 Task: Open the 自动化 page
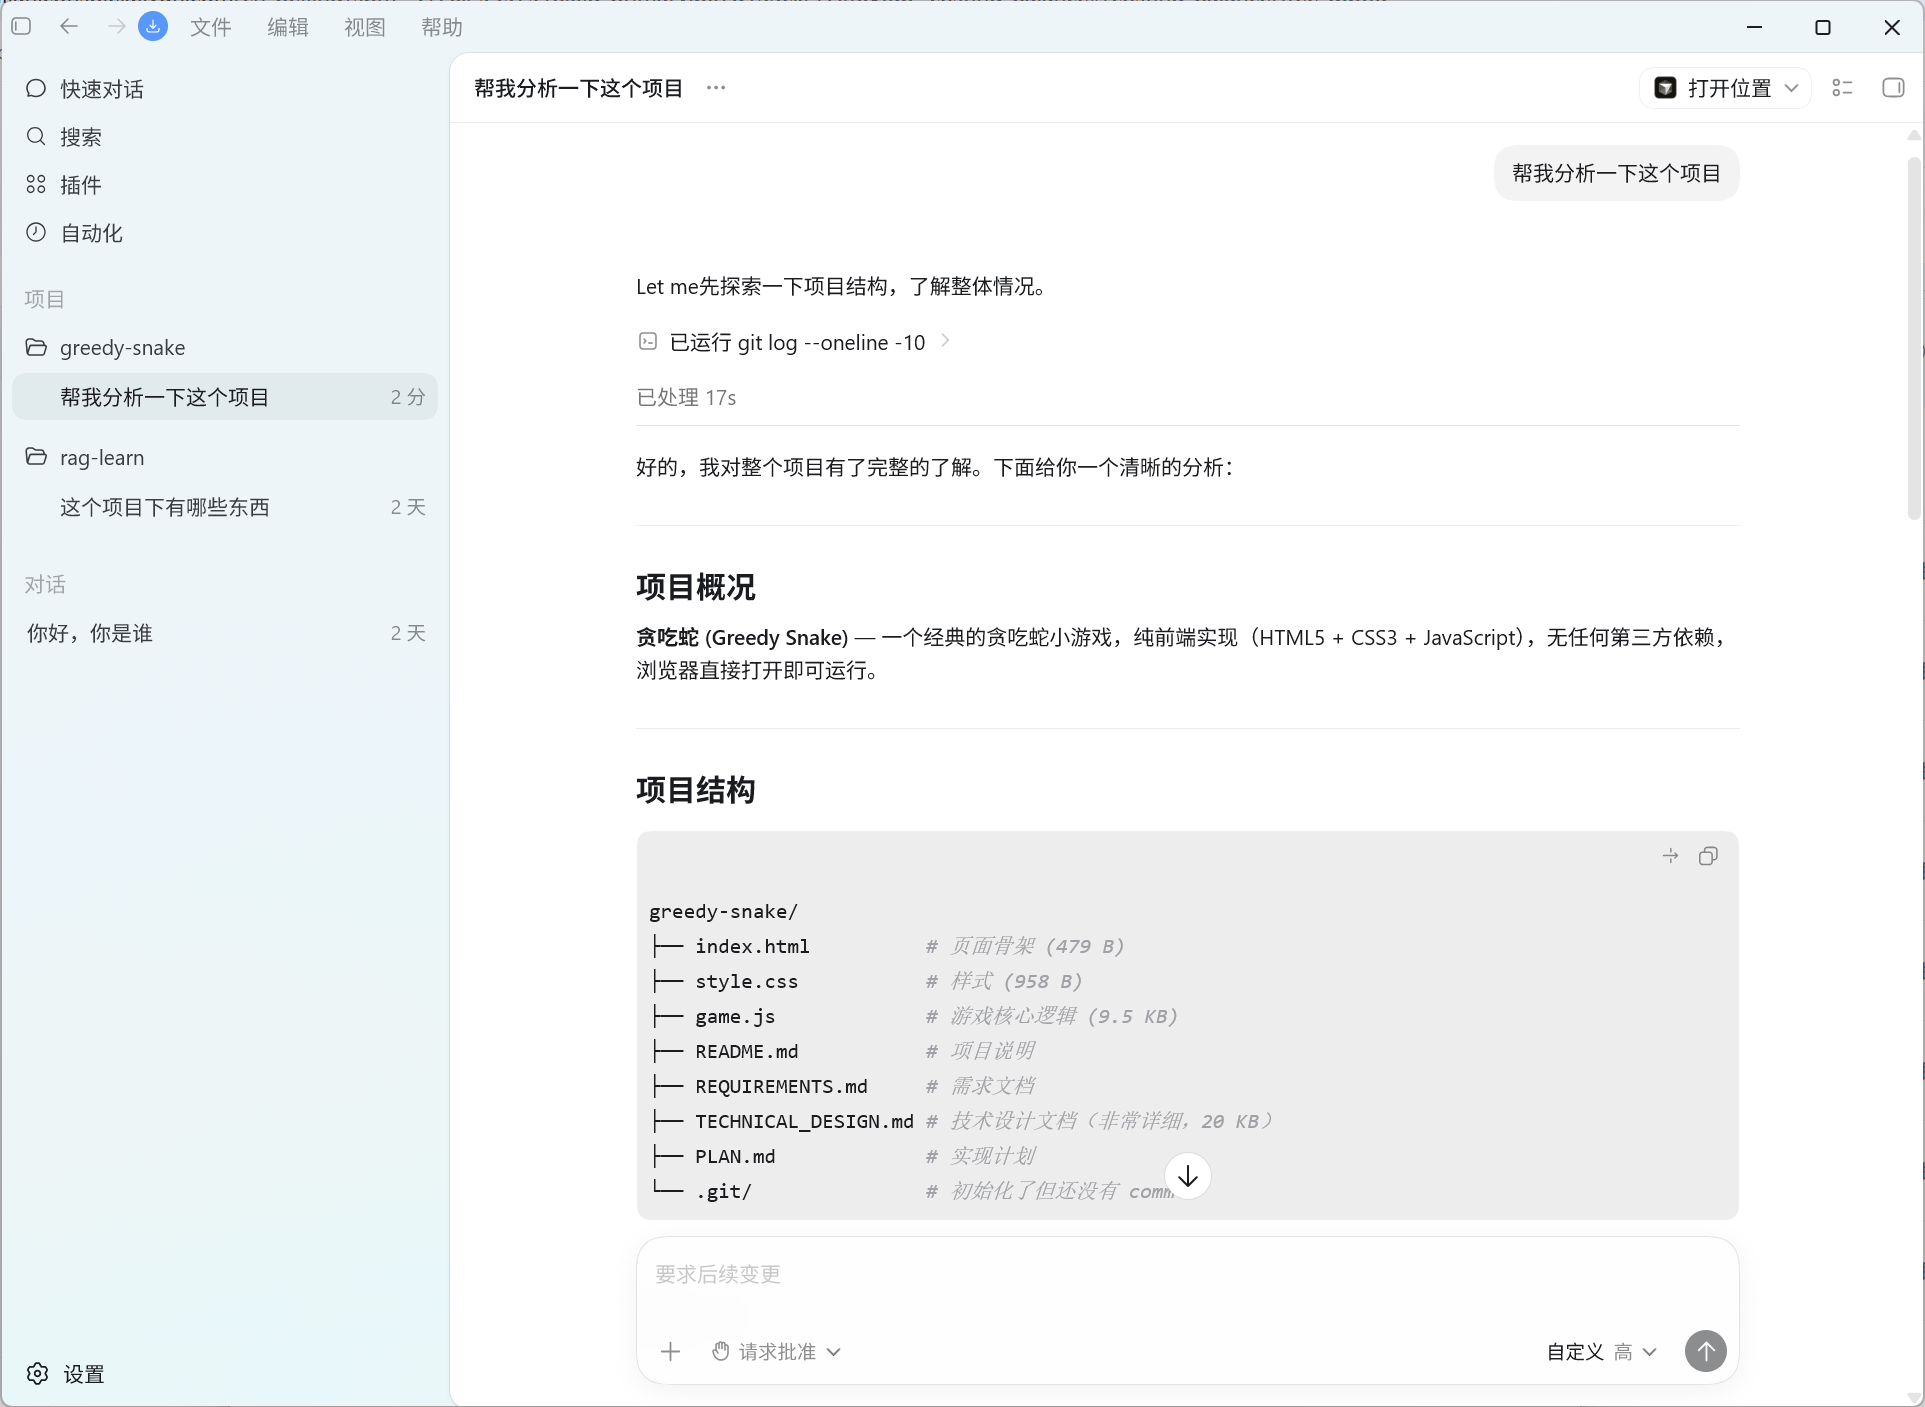click(x=225, y=233)
